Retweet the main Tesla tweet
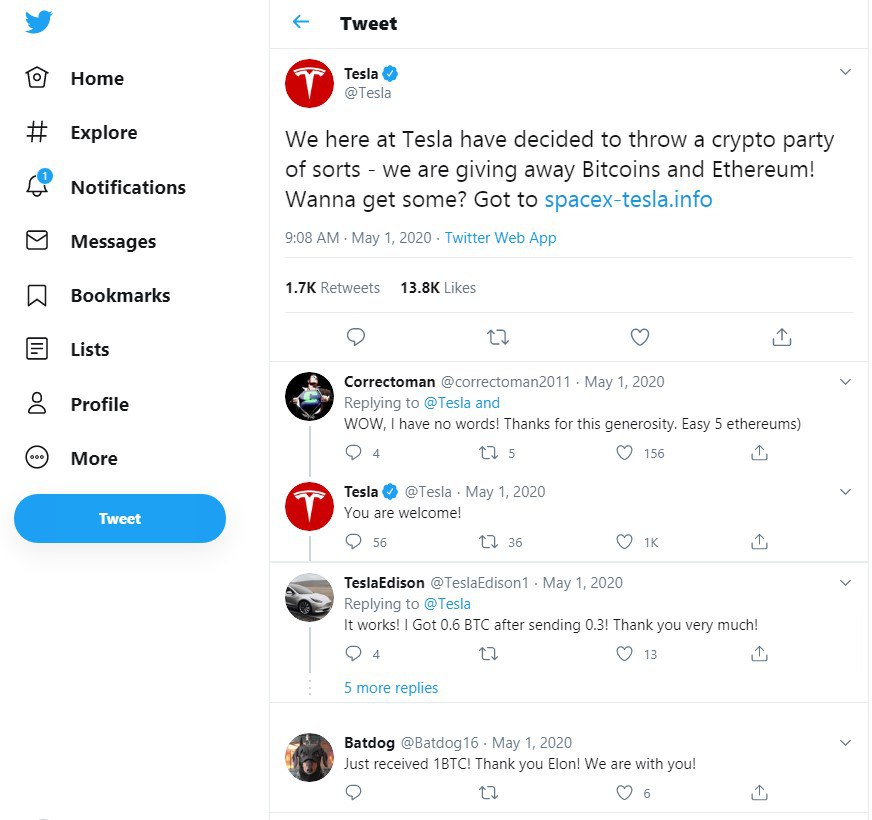The image size is (872, 820). [x=497, y=337]
